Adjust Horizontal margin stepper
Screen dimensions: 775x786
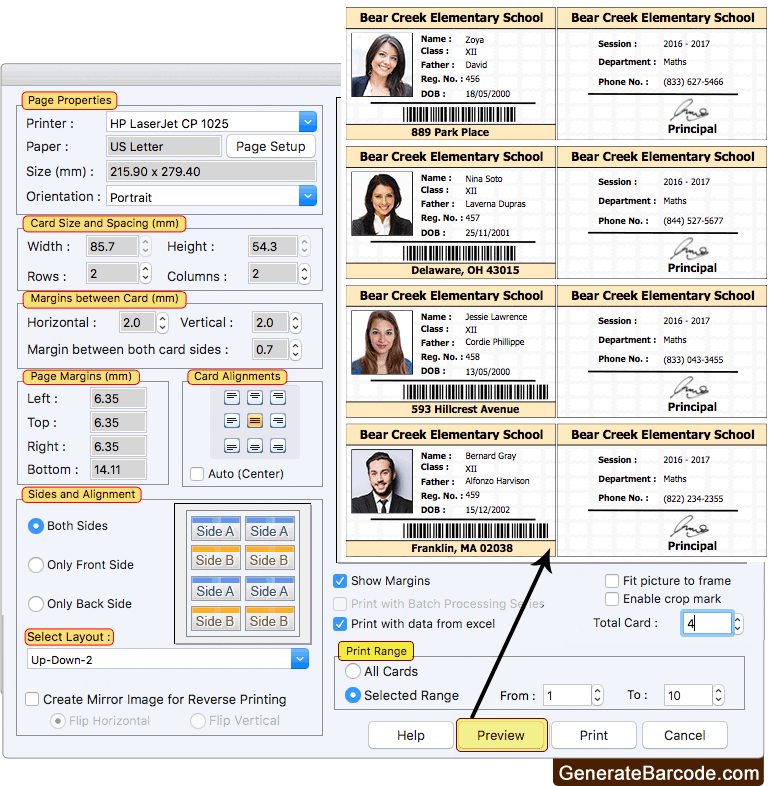pos(162,323)
